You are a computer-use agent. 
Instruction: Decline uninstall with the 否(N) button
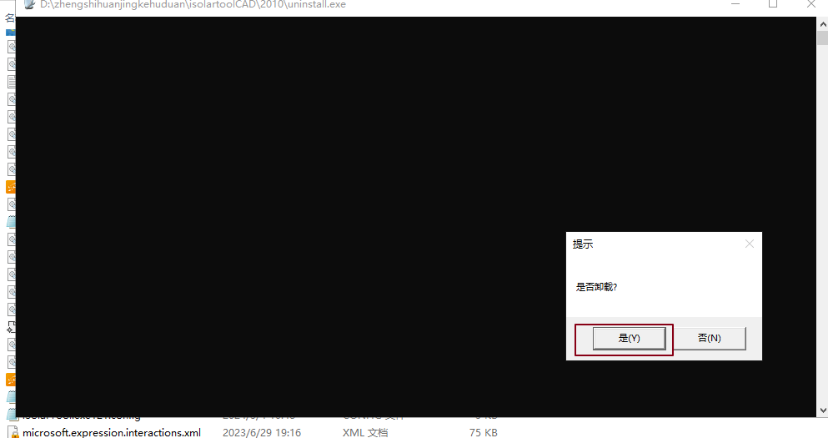[x=709, y=338]
